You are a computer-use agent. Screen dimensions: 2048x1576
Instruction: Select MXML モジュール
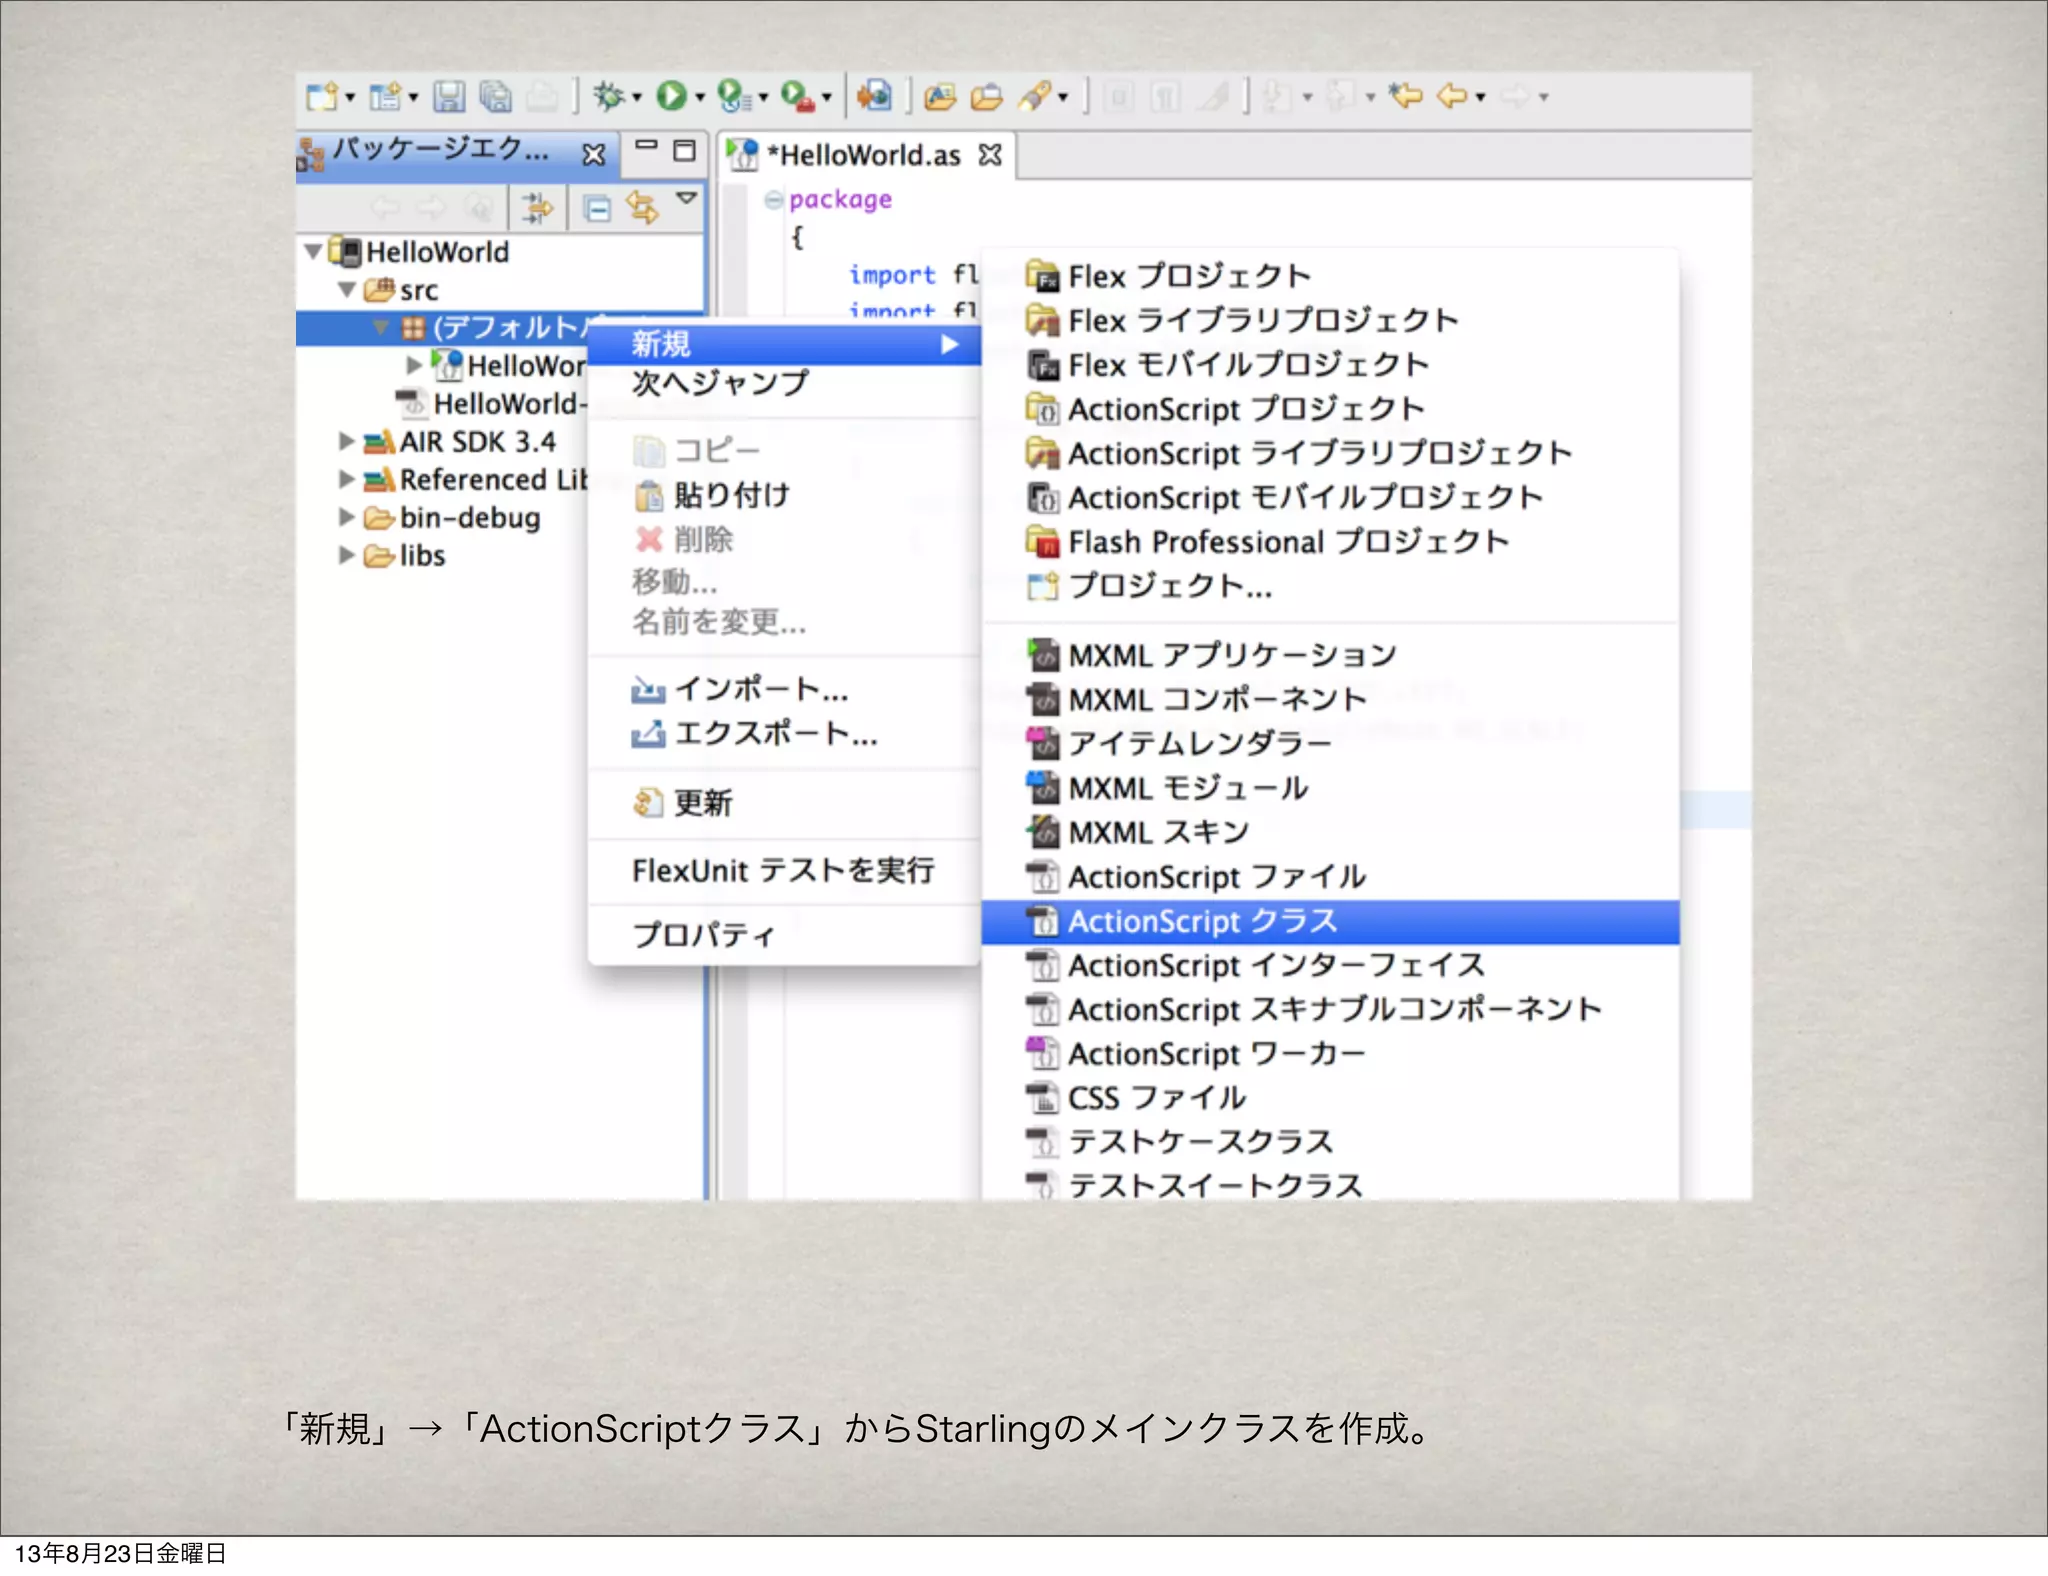click(x=1330, y=788)
